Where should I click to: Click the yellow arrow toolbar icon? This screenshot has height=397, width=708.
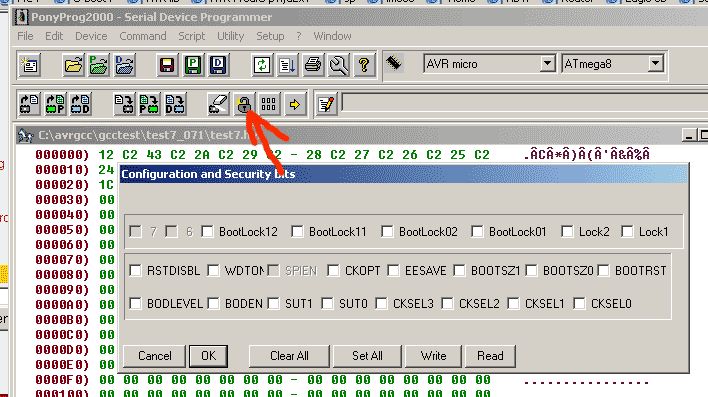point(295,104)
